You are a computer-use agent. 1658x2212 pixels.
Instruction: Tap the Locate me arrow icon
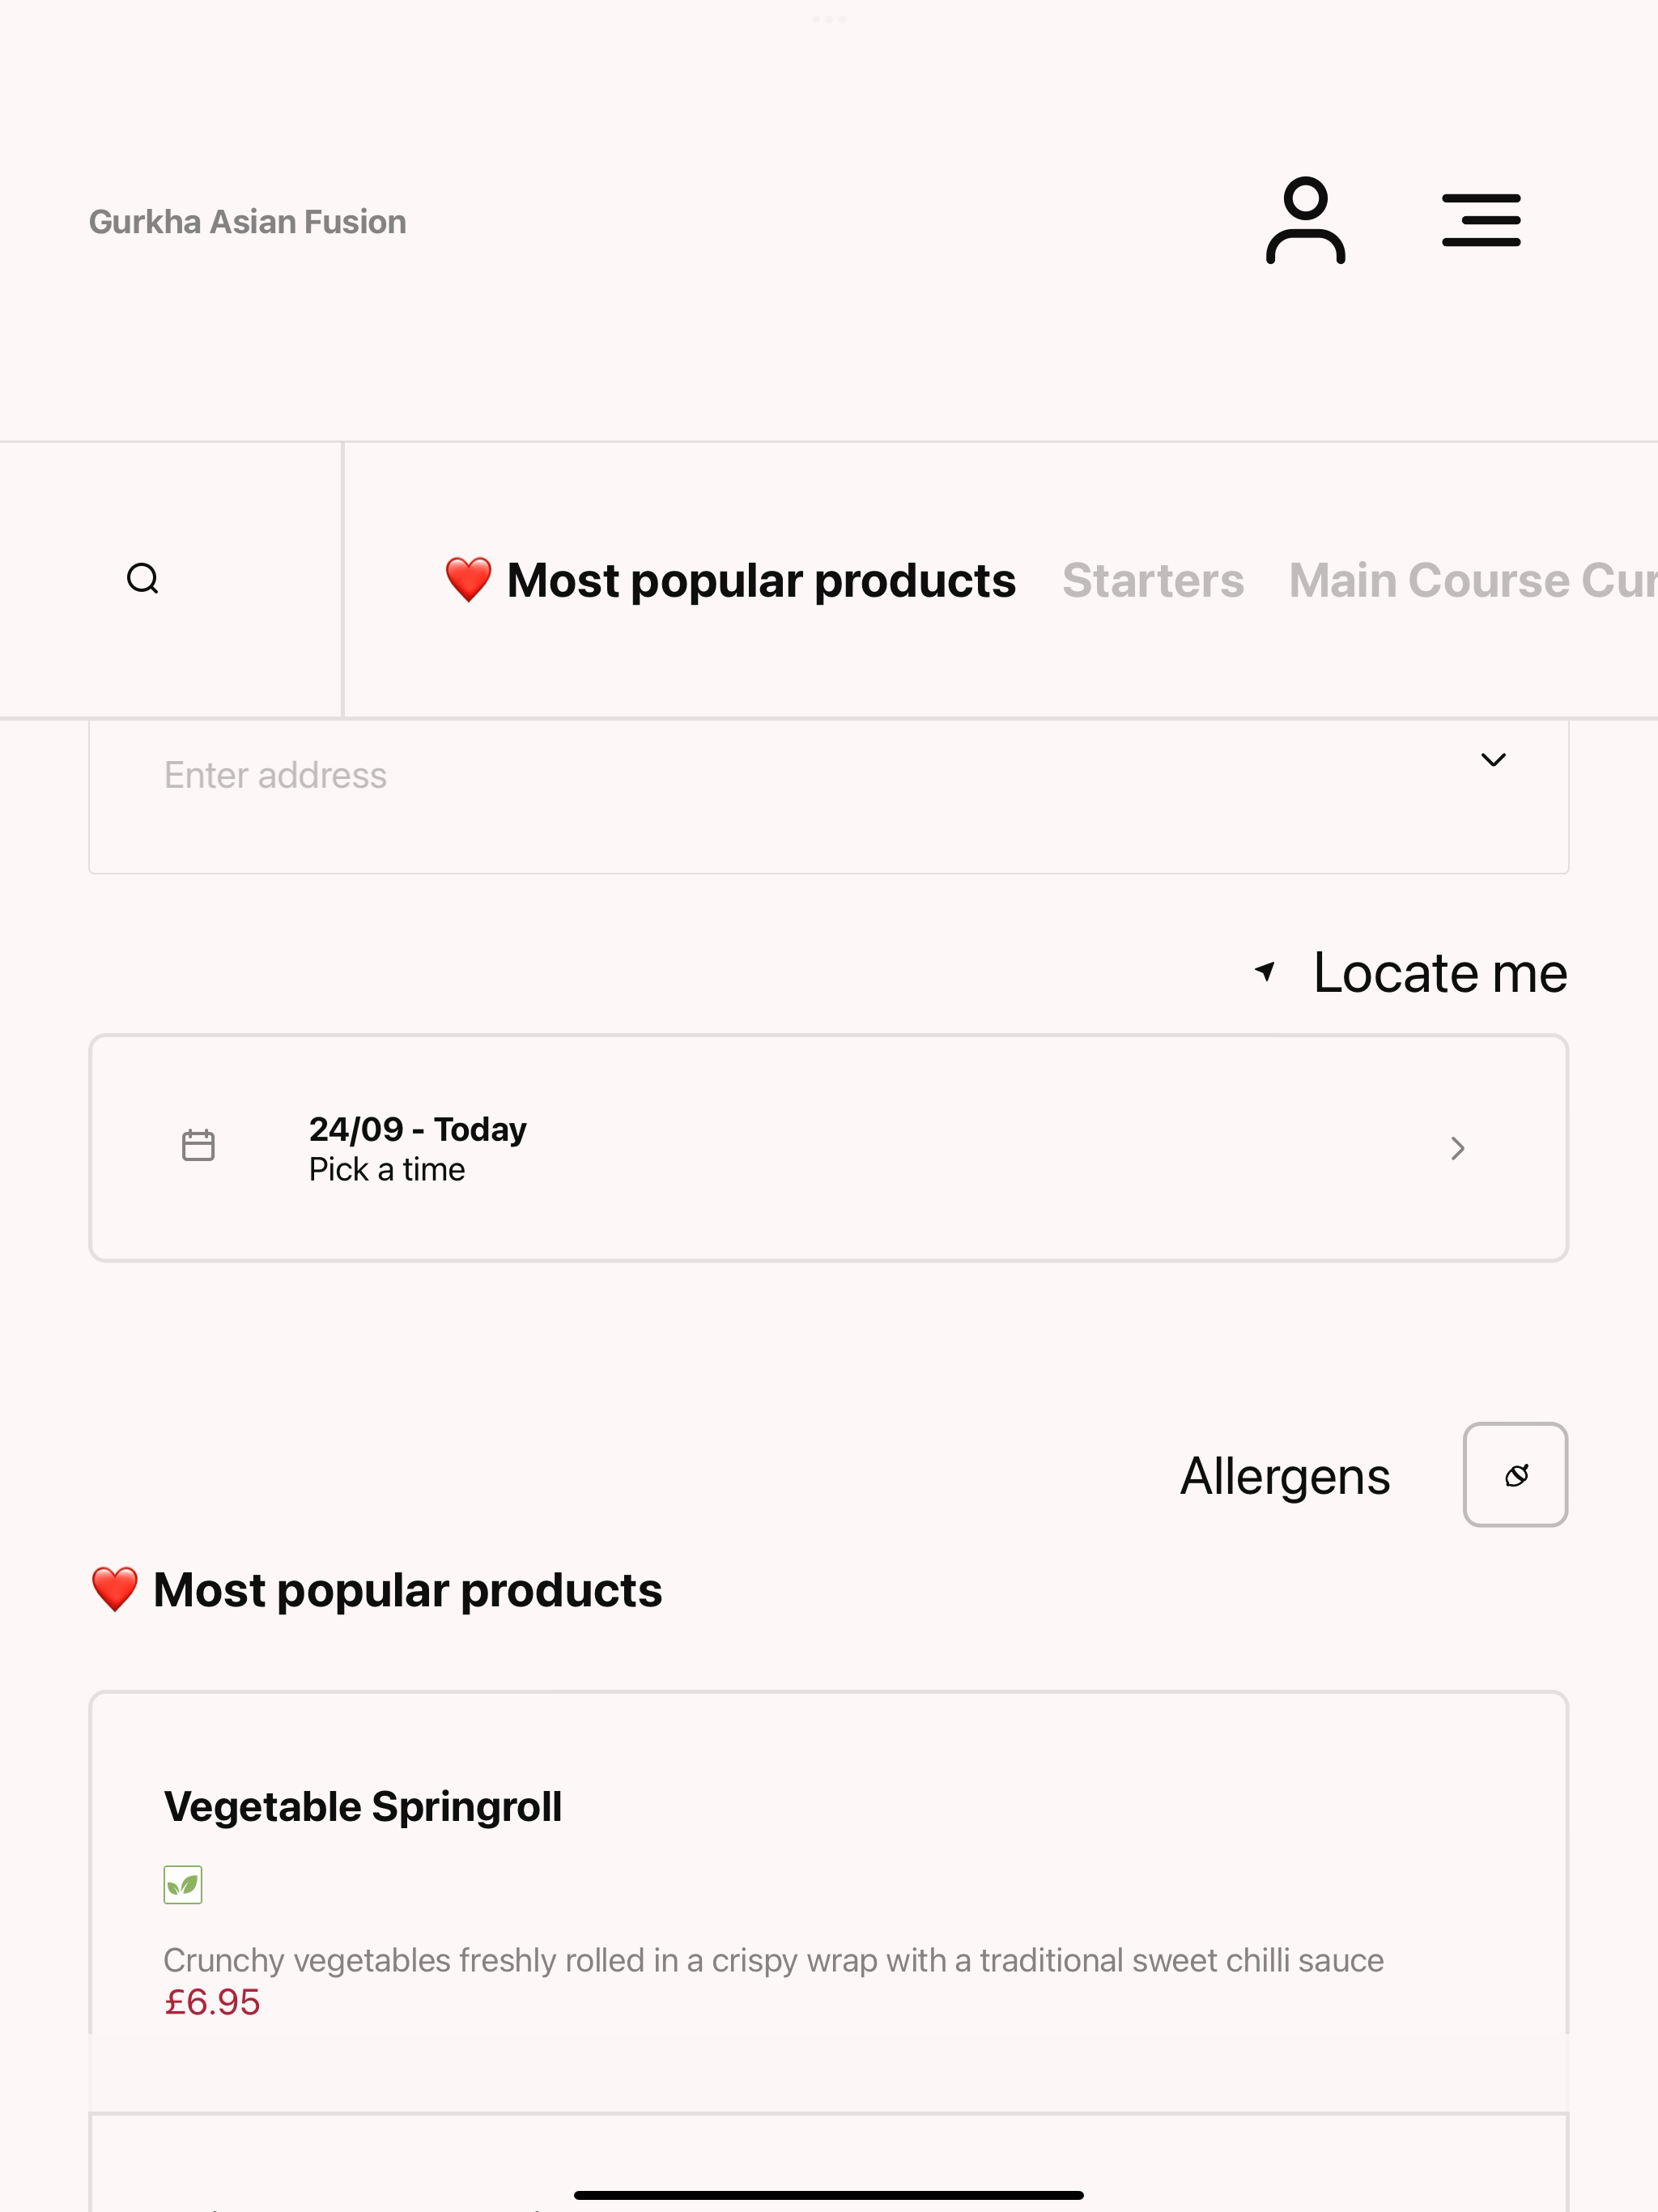(1265, 971)
